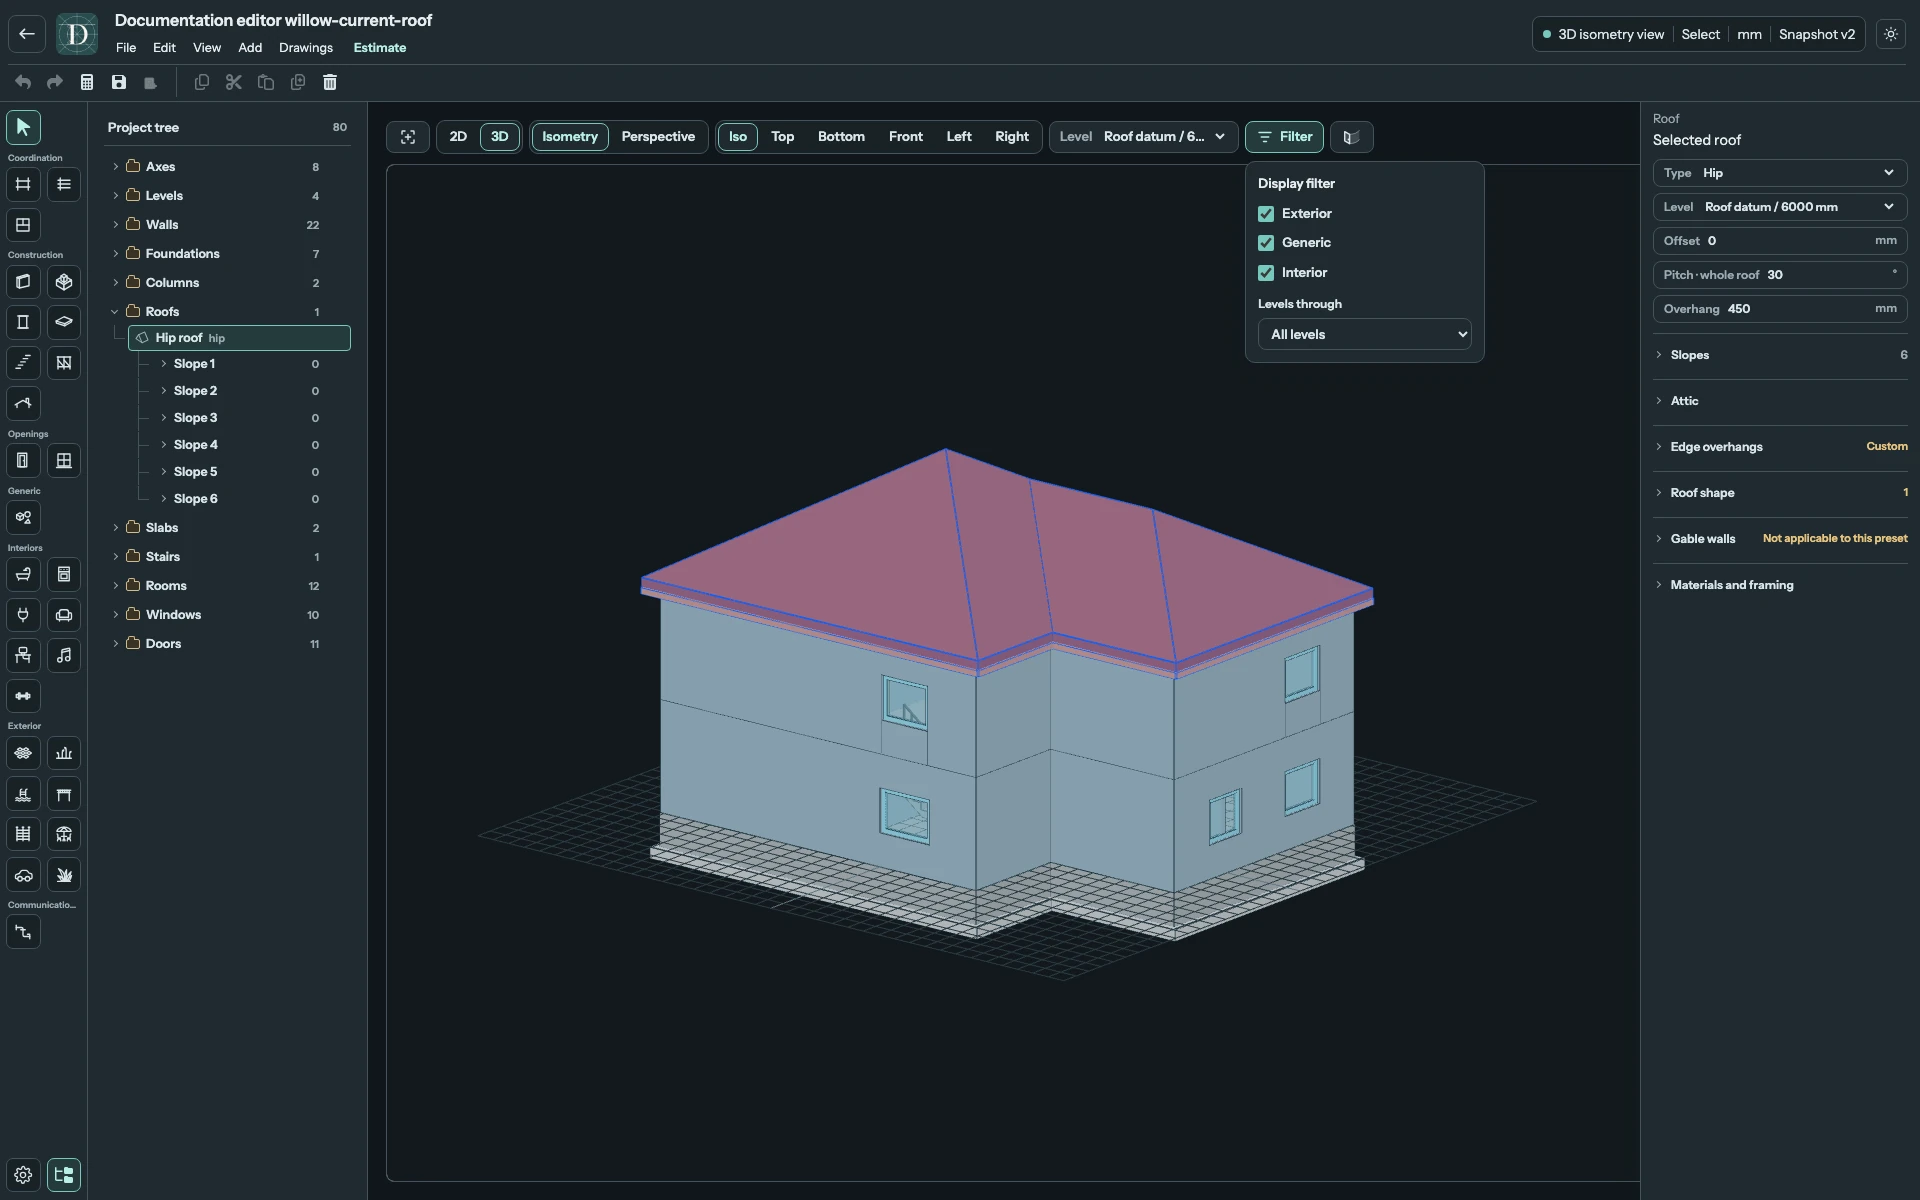This screenshot has width=1920, height=1200.
Task: Select the stairs tool under Construction
Action: click(23, 363)
